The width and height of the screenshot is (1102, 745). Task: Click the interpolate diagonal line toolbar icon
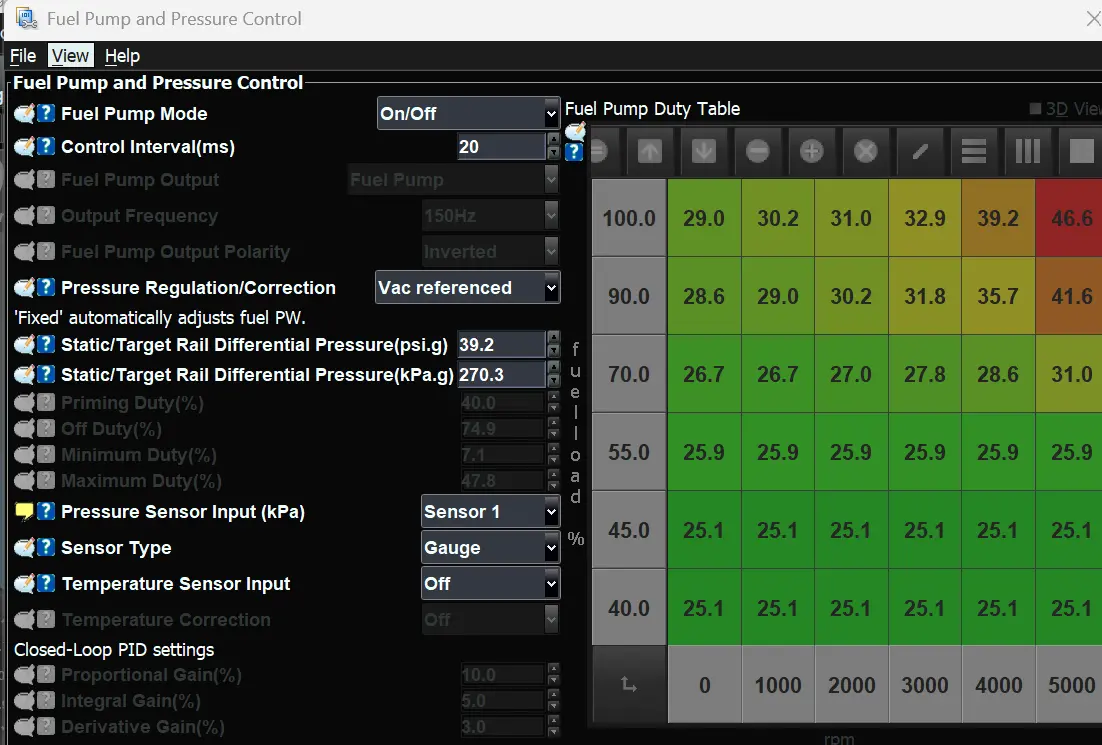coord(920,151)
